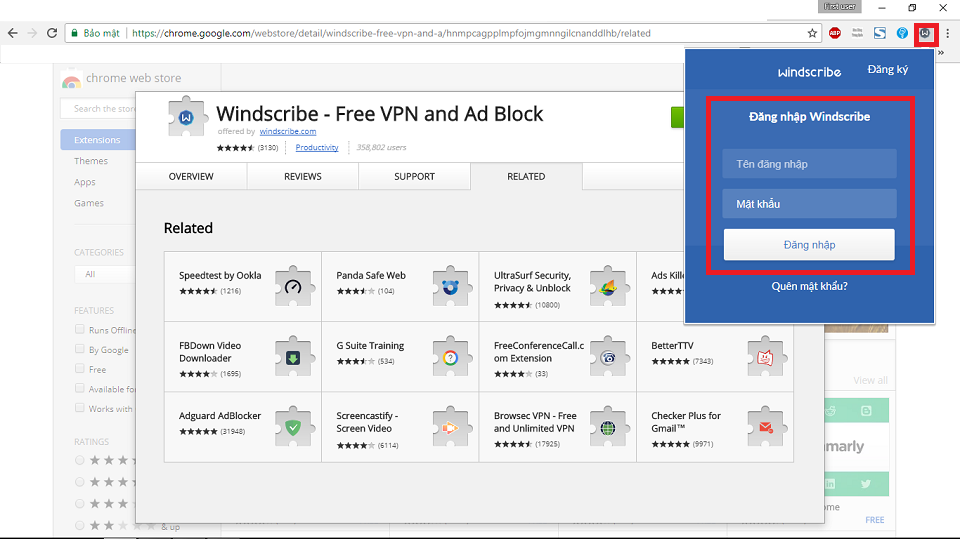Switch to the SUPPORT tab
Screen dimensions: 960x539
414,176
